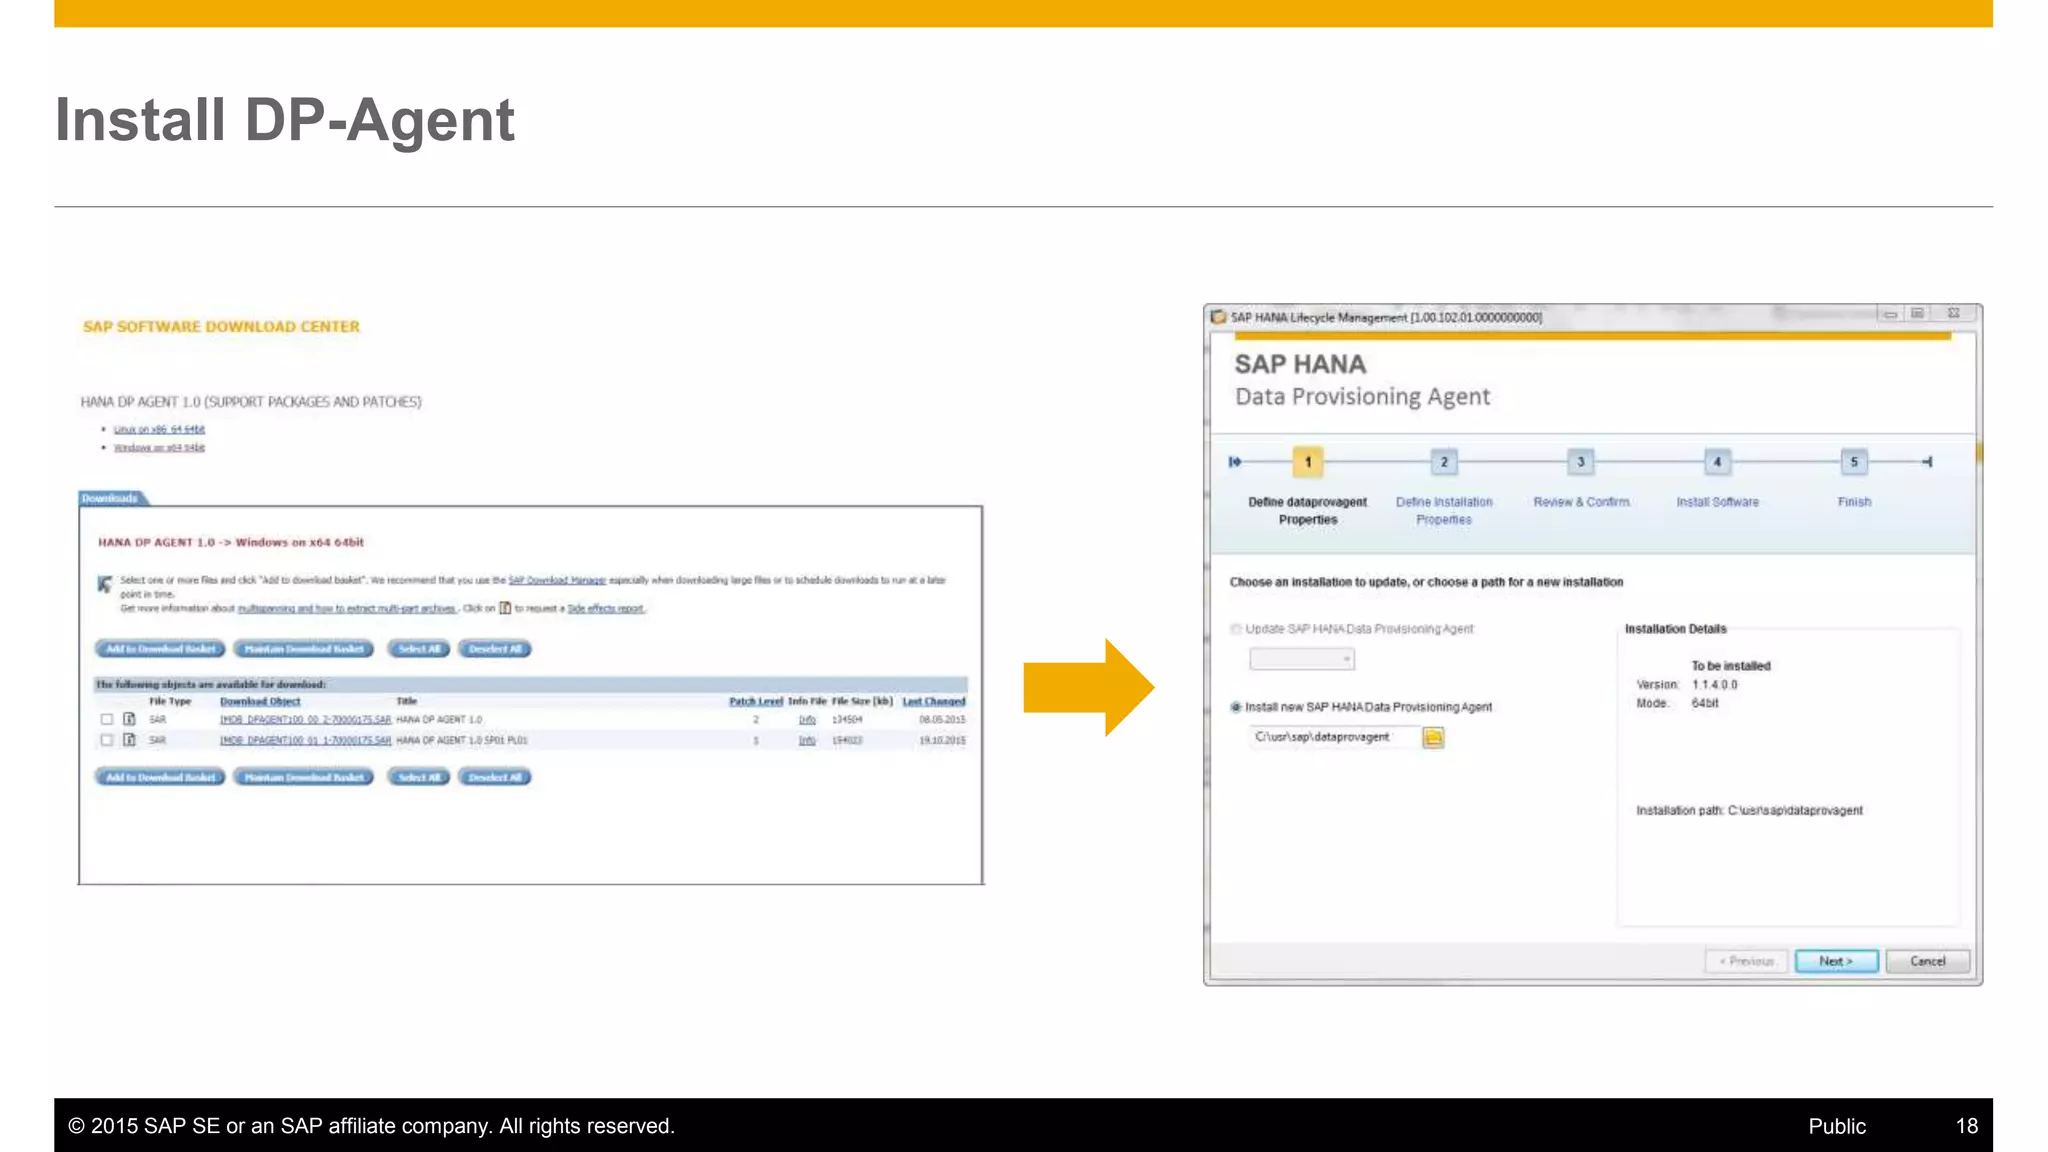2048x1152 pixels.
Task: Select Update SAP HANA Data Provisioning Agent radio
Action: click(x=1236, y=629)
